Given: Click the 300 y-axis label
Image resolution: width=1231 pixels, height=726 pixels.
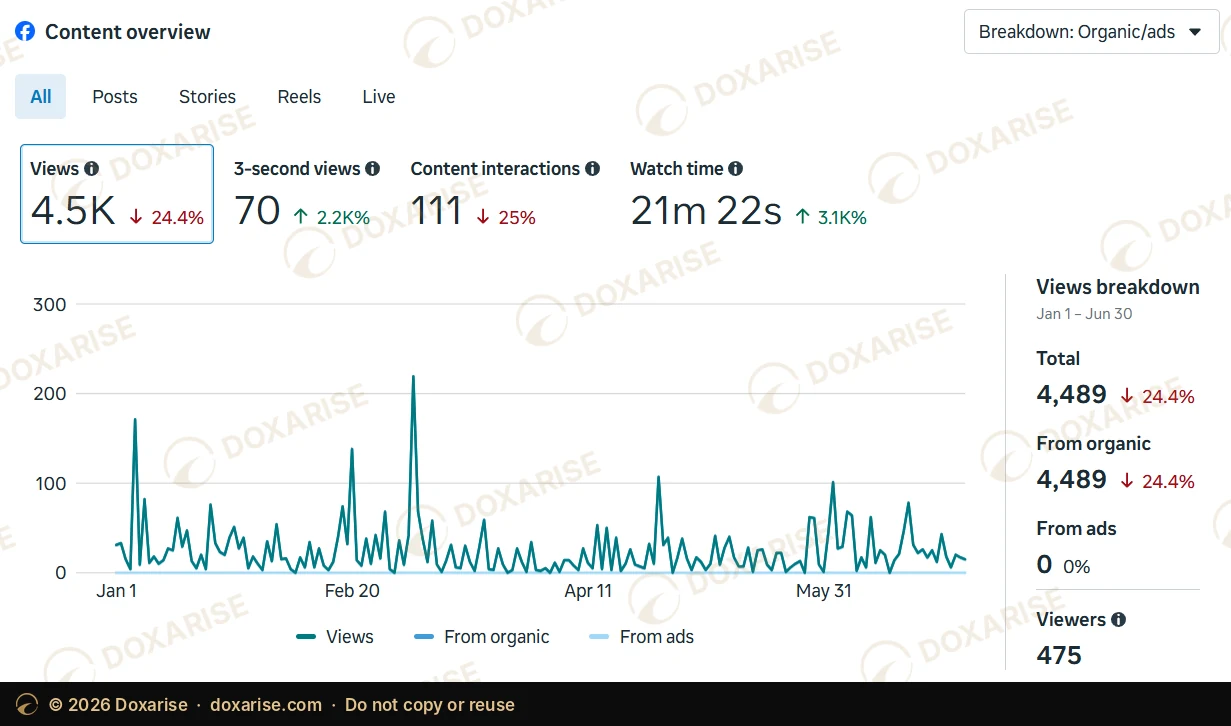Looking at the screenshot, I should click(49, 304).
